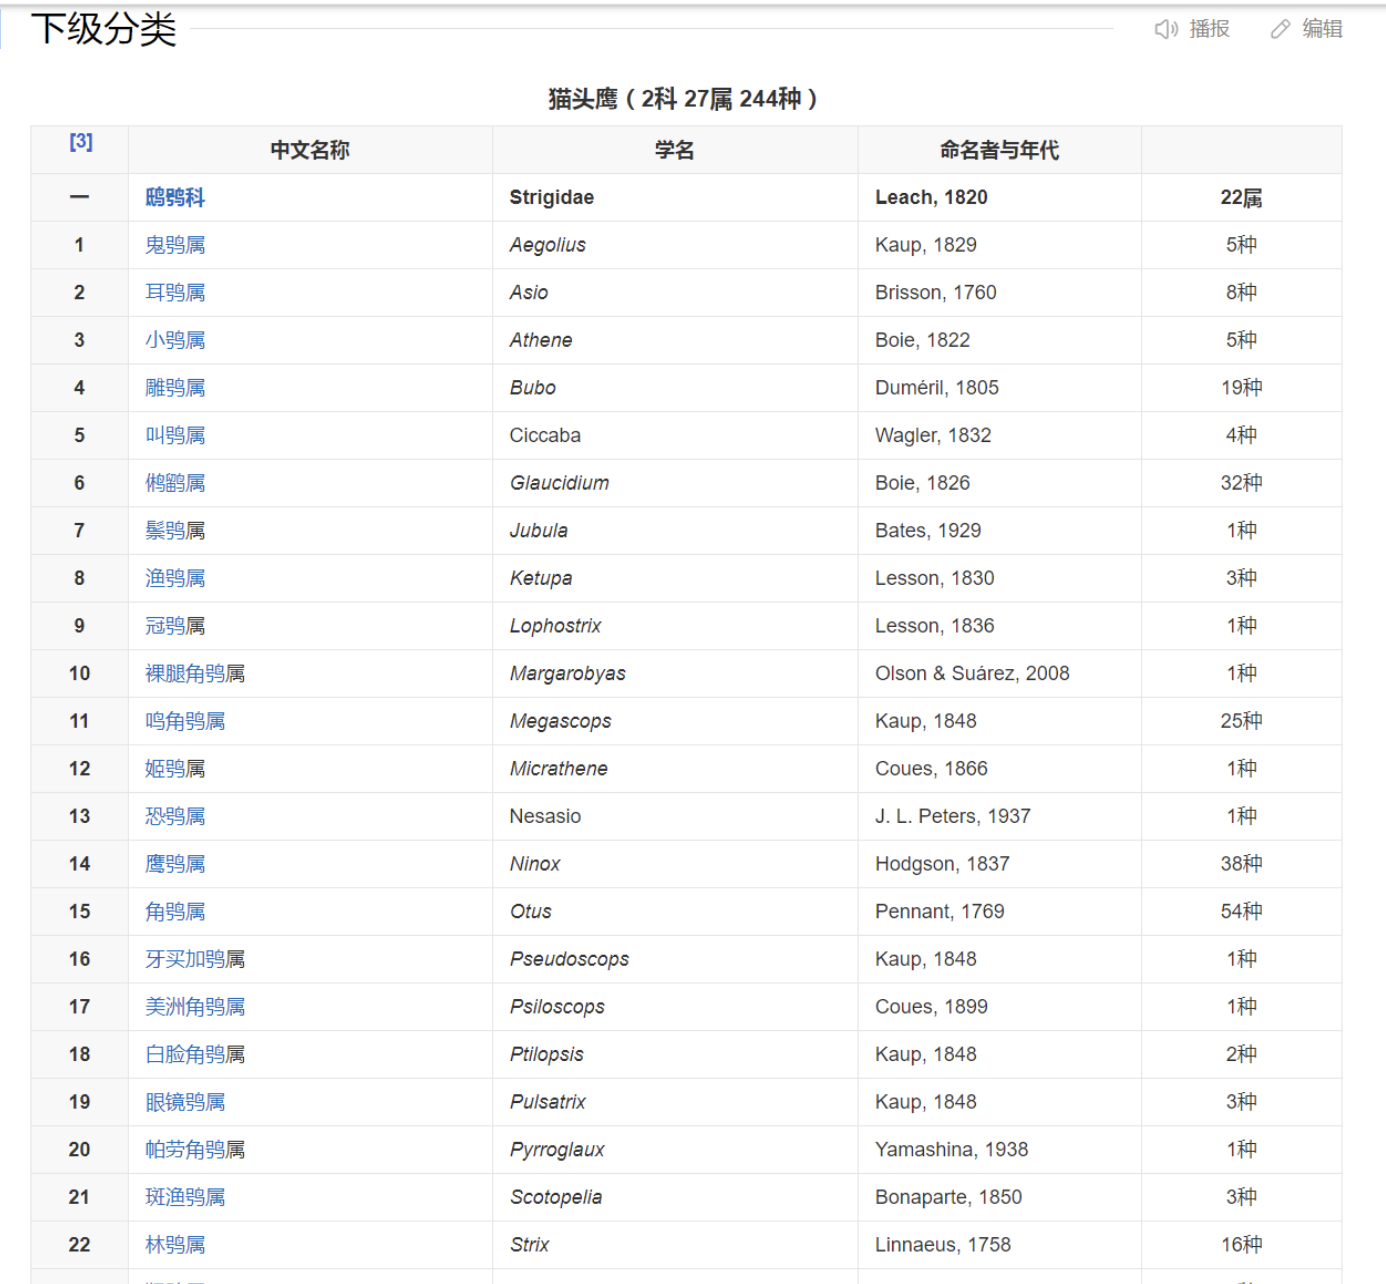Select the Asio scientific name
Screen dimensions: 1386x1284
[x=529, y=293]
